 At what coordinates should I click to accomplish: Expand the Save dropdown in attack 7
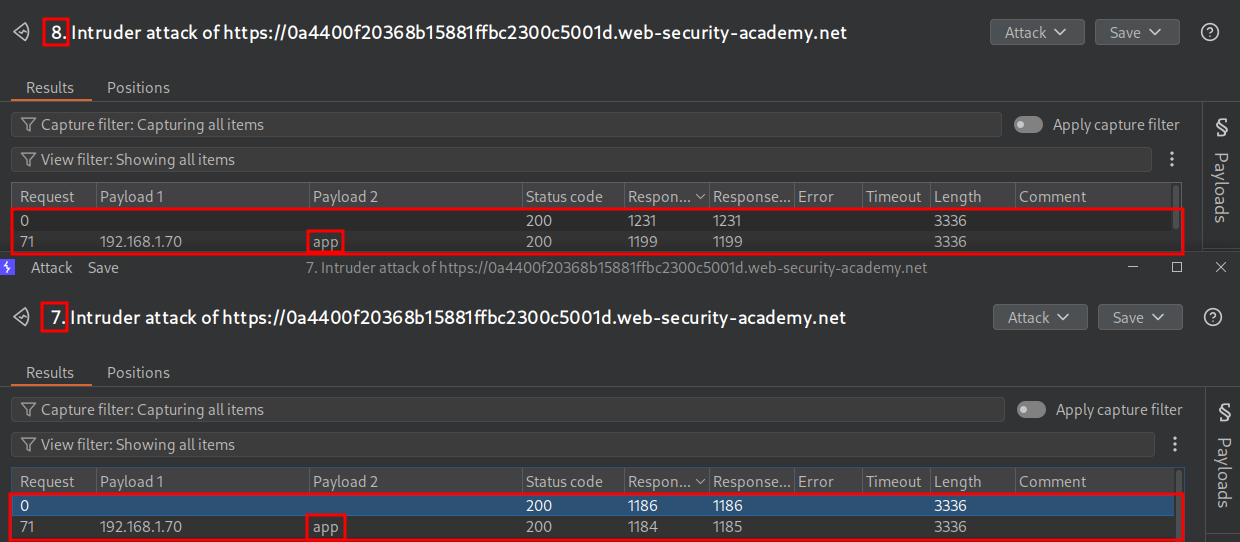1139,317
